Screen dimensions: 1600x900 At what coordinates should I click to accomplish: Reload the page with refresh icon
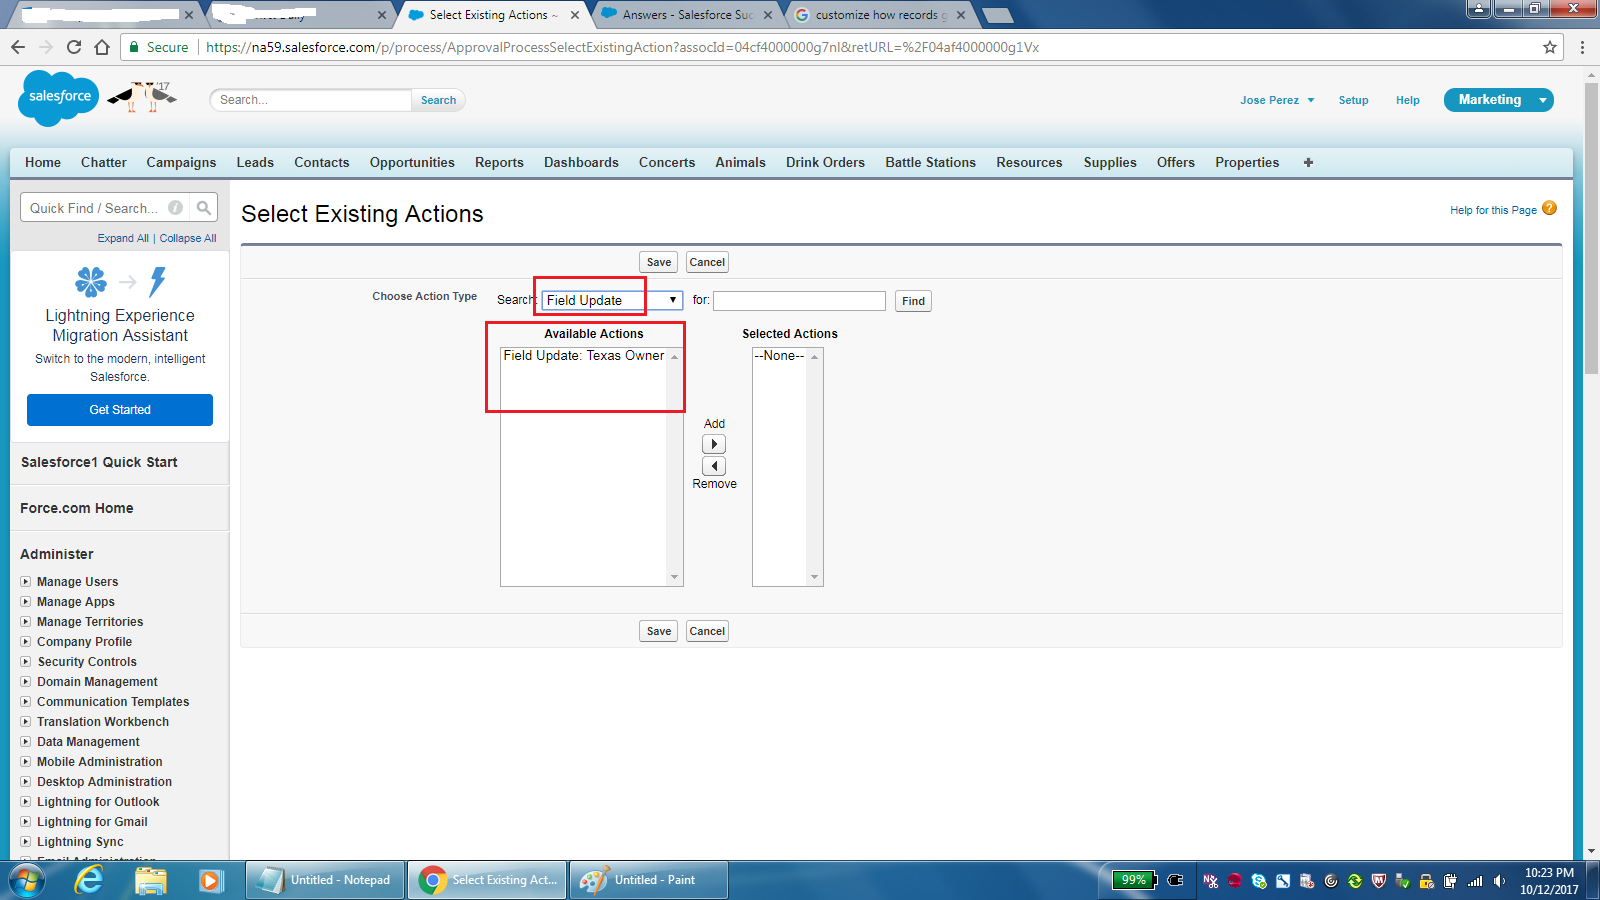click(x=74, y=47)
